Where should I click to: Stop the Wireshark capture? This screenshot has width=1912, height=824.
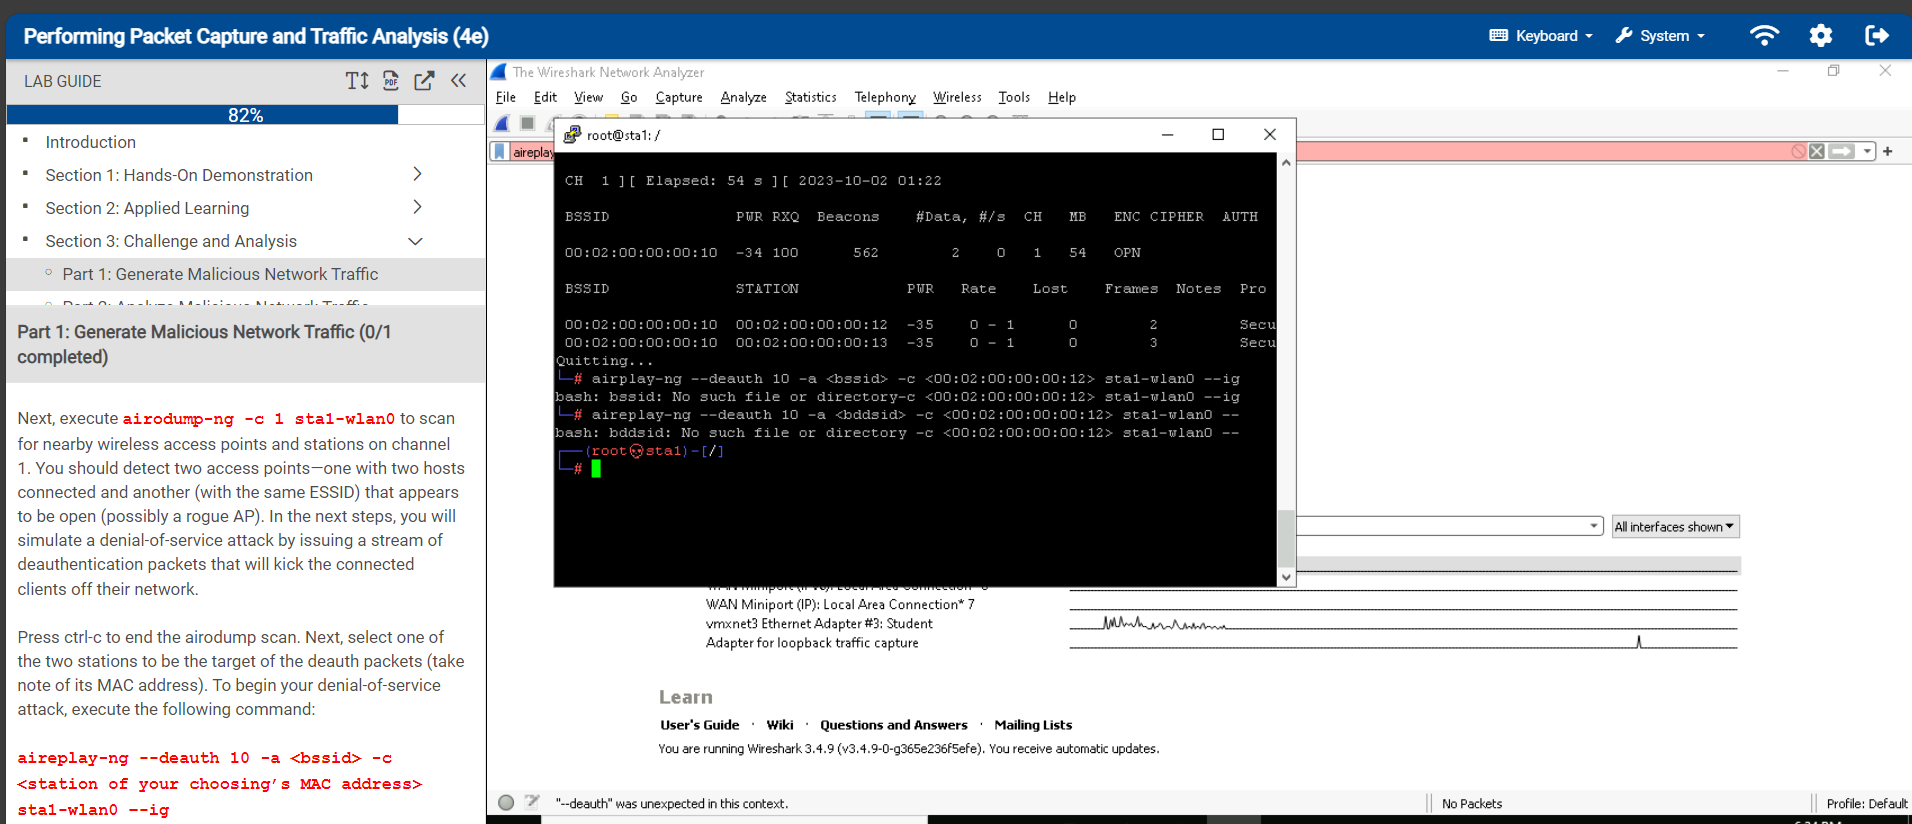click(527, 123)
